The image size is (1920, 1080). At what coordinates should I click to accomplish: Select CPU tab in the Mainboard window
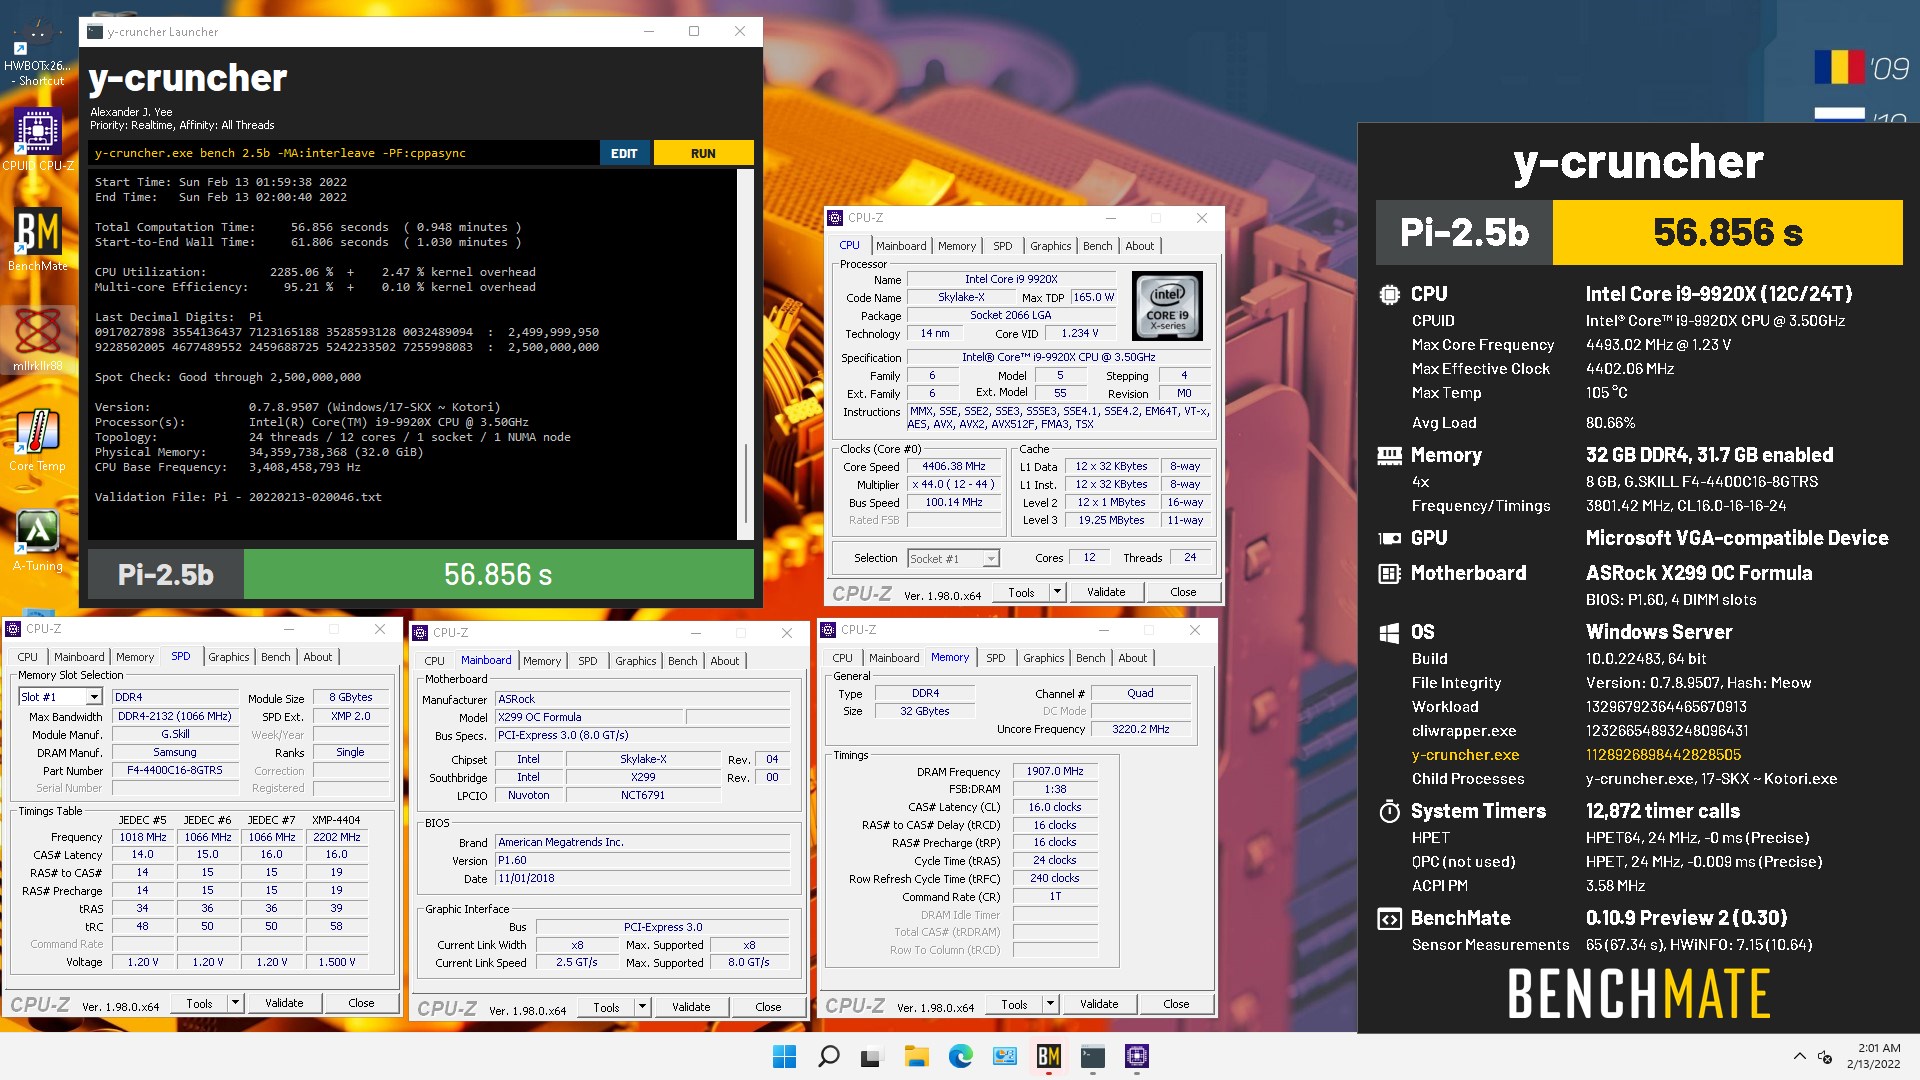(434, 661)
